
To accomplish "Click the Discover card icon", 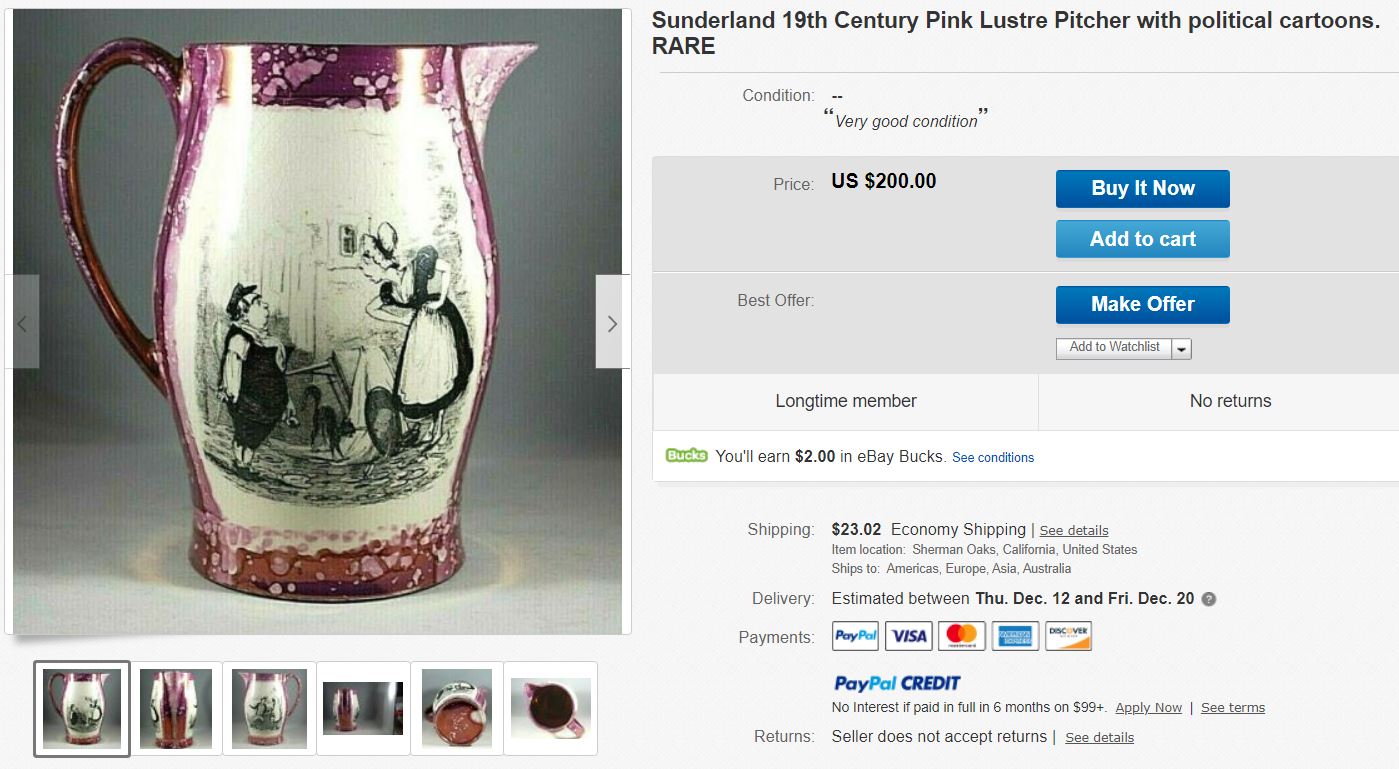I will coord(1068,636).
